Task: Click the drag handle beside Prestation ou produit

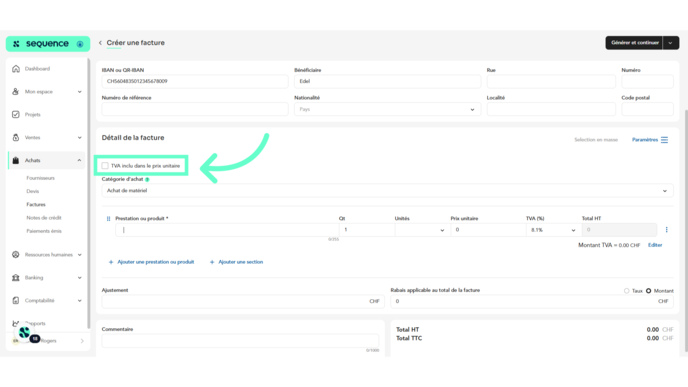Action: (x=108, y=219)
